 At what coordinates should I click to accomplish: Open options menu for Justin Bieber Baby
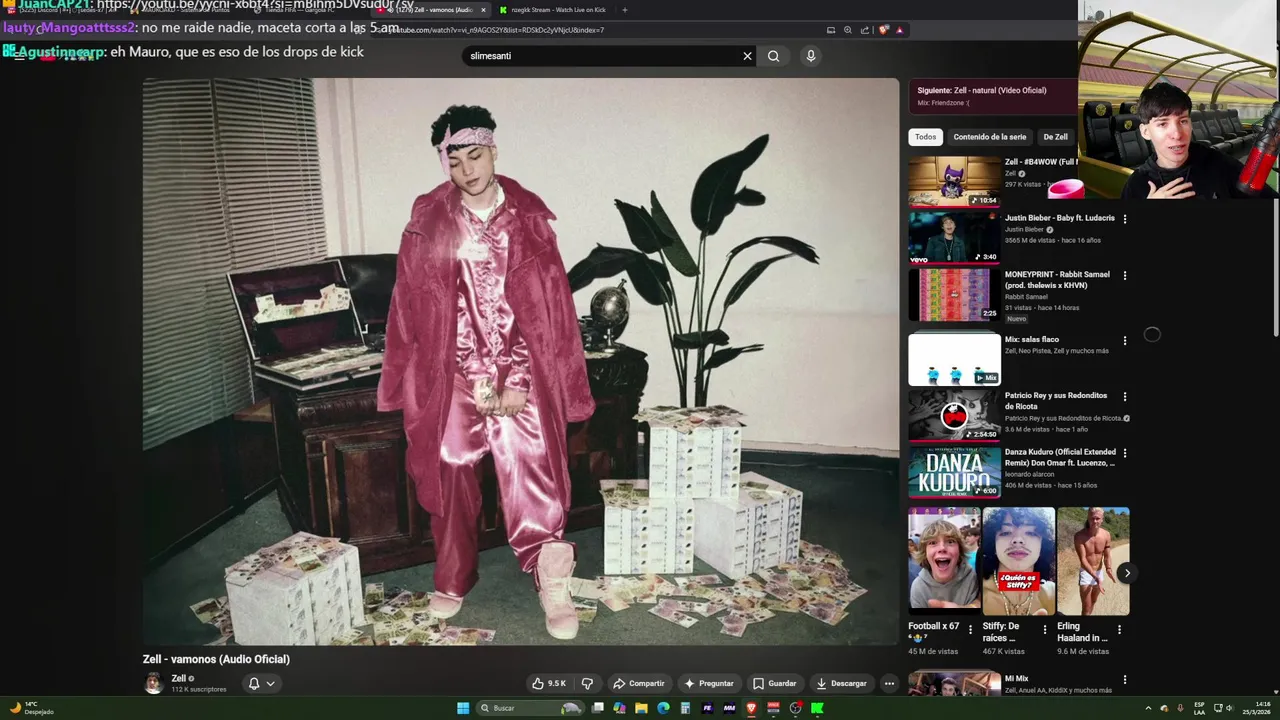pyautogui.click(x=1125, y=219)
